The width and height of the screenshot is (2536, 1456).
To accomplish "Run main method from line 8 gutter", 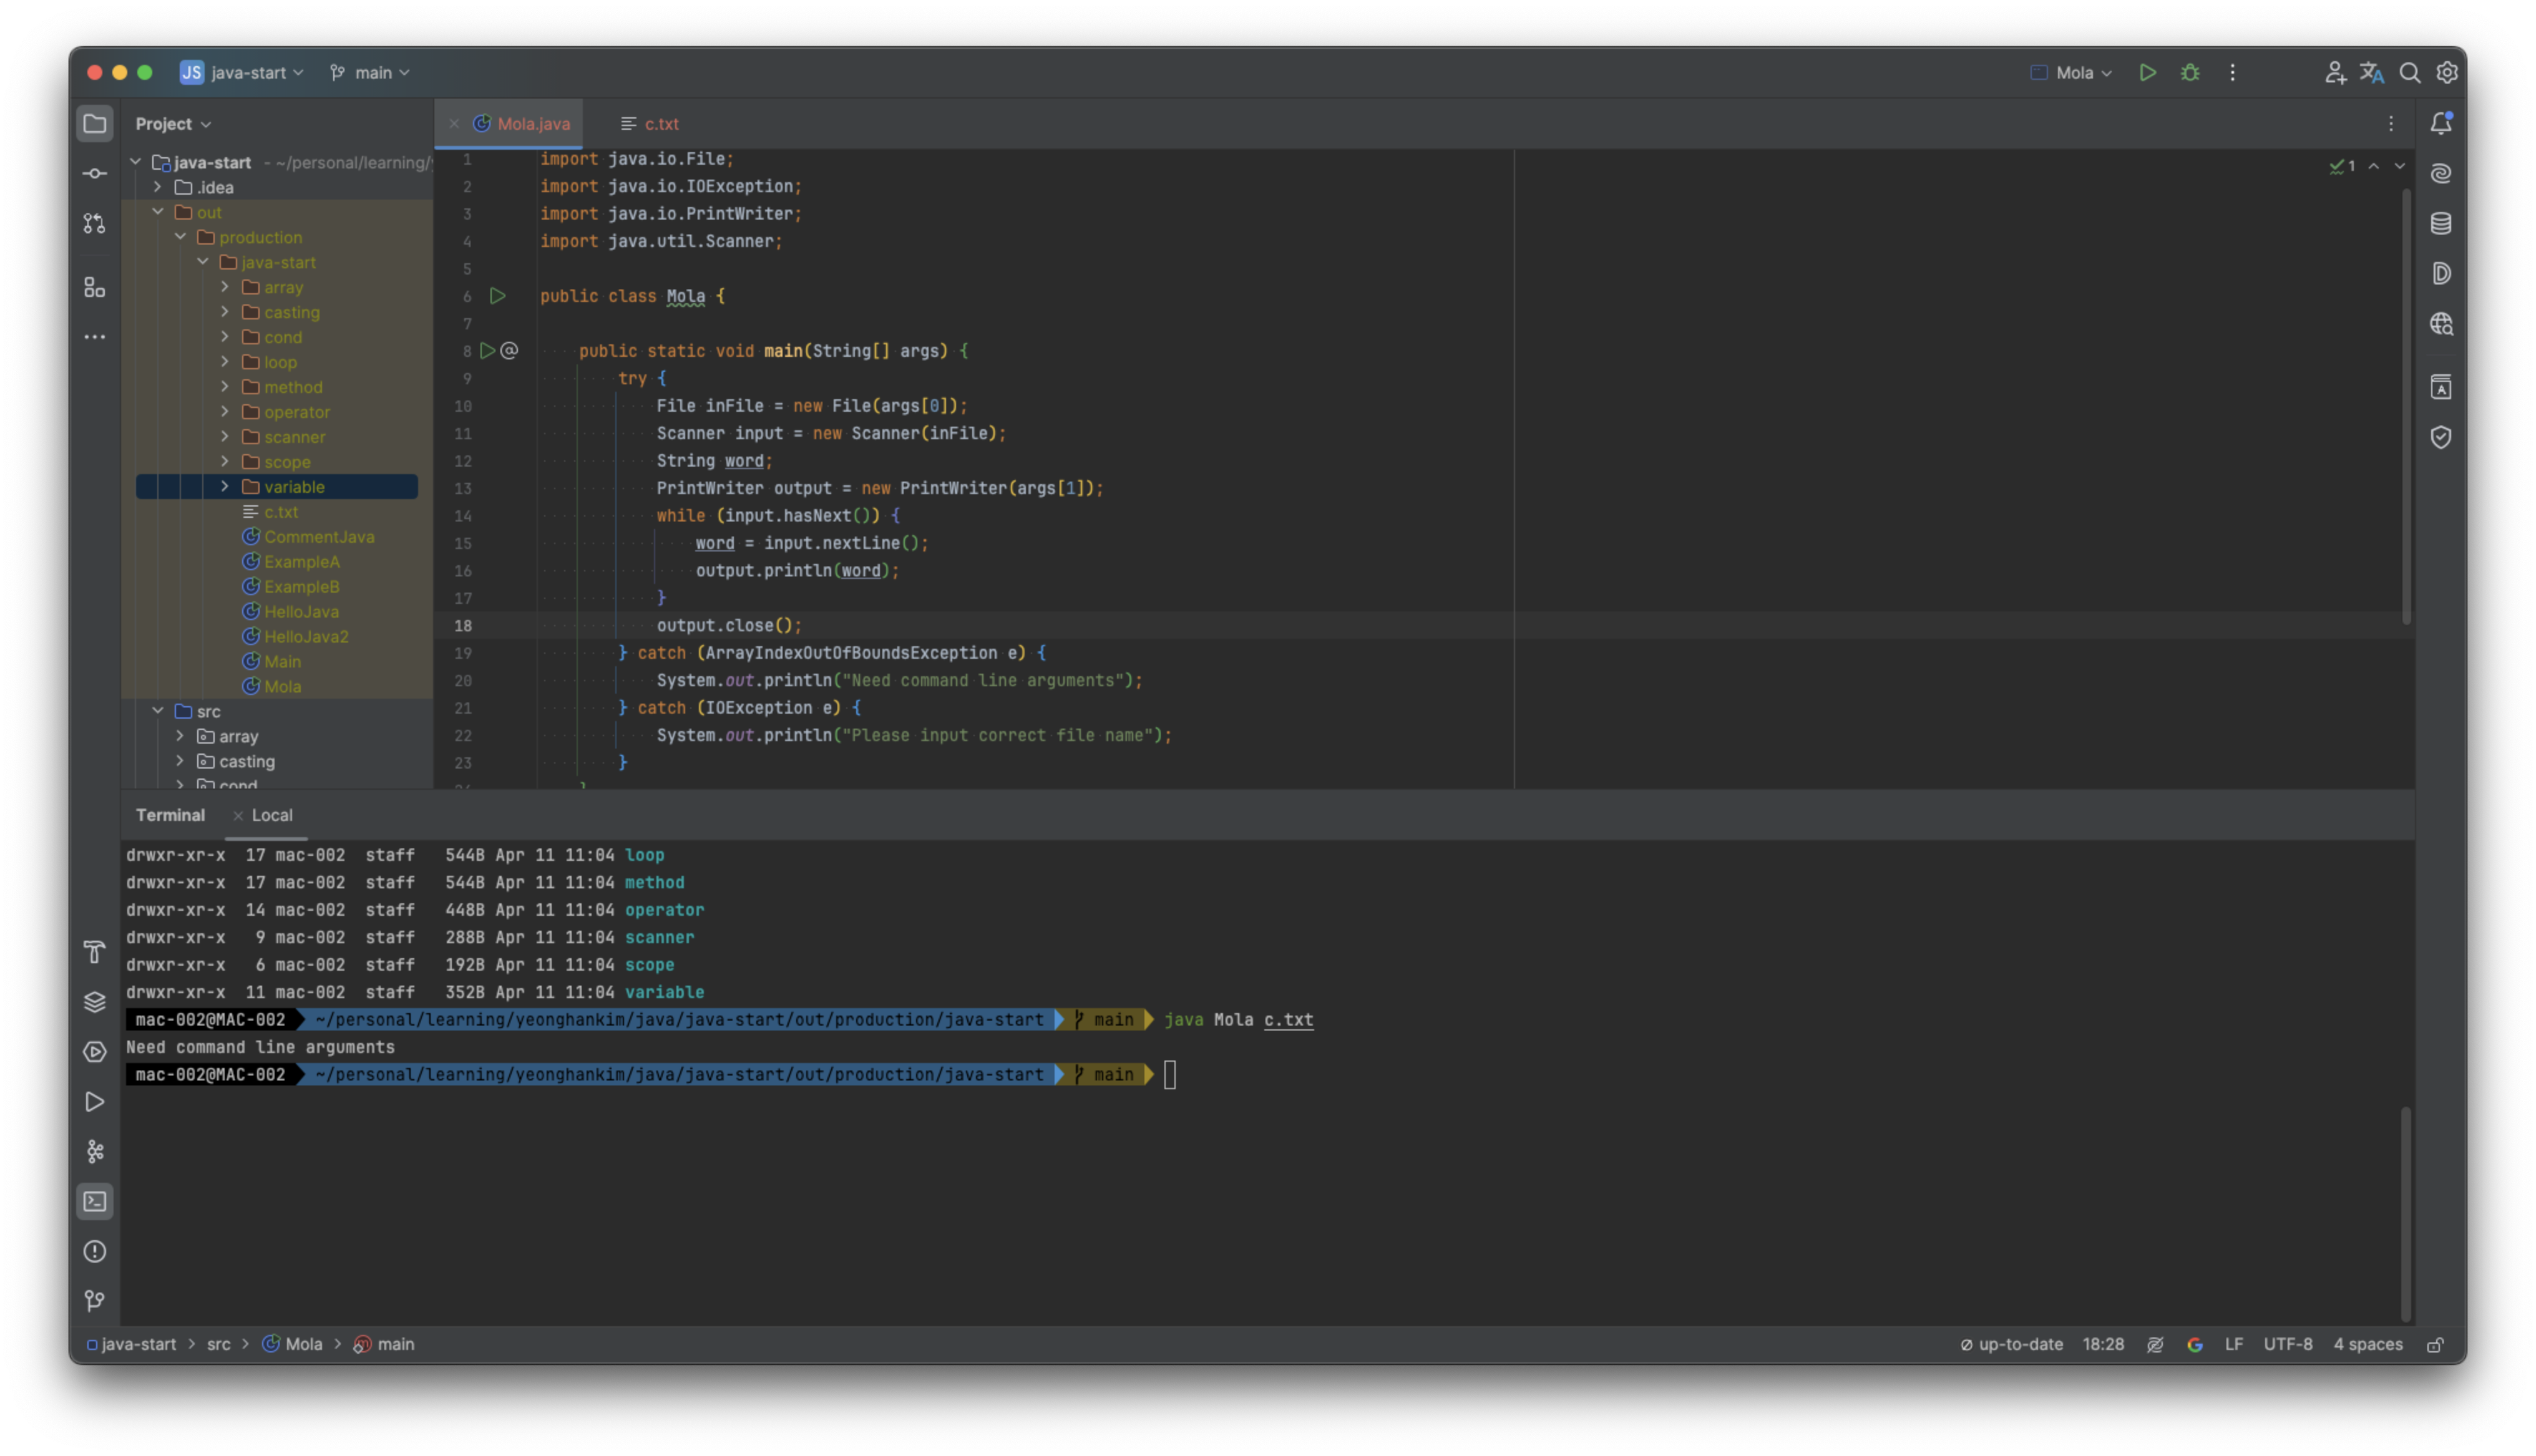I will tap(487, 351).
